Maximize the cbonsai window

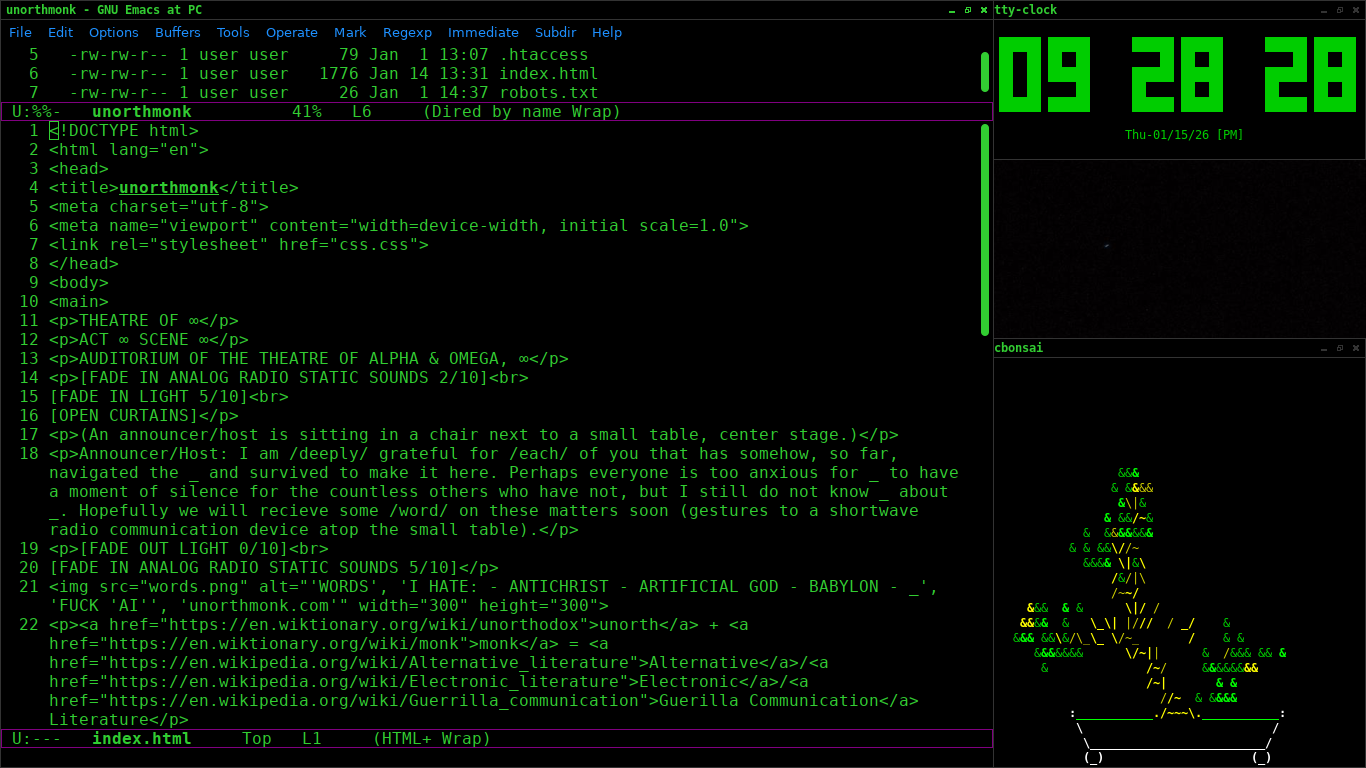click(x=1340, y=348)
